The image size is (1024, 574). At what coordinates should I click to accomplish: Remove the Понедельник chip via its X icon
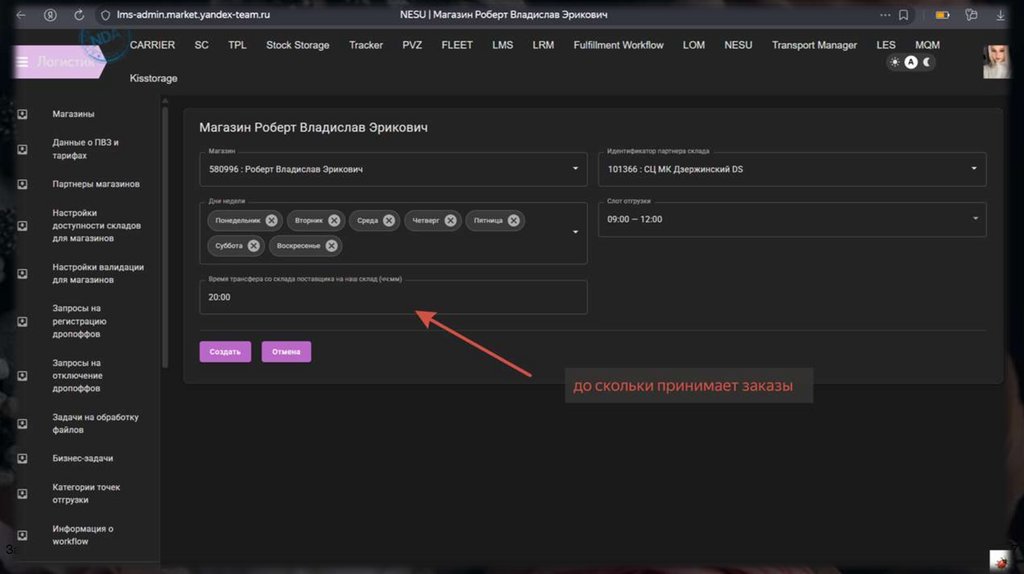point(271,221)
